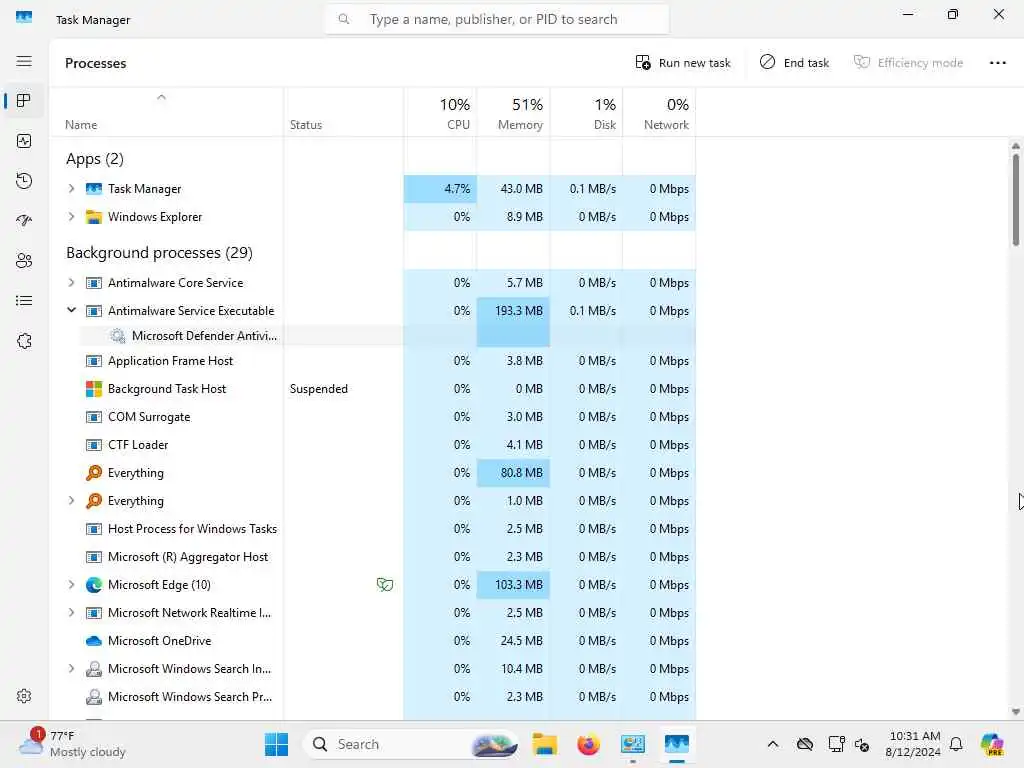Click the scrollbar down arrow
1024x768 pixels.
1016,712
